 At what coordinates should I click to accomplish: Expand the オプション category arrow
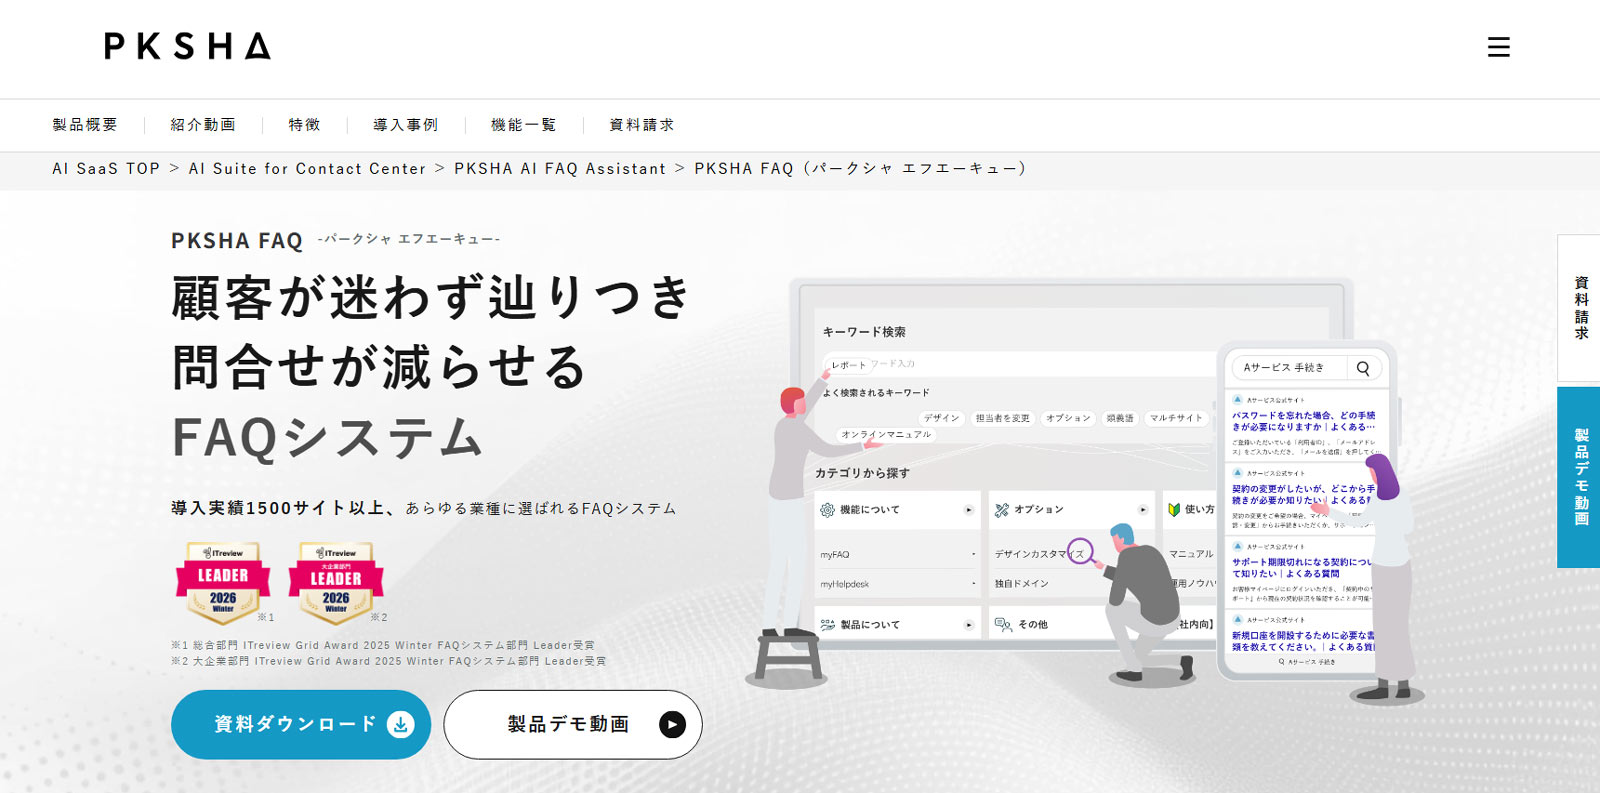(x=1142, y=510)
